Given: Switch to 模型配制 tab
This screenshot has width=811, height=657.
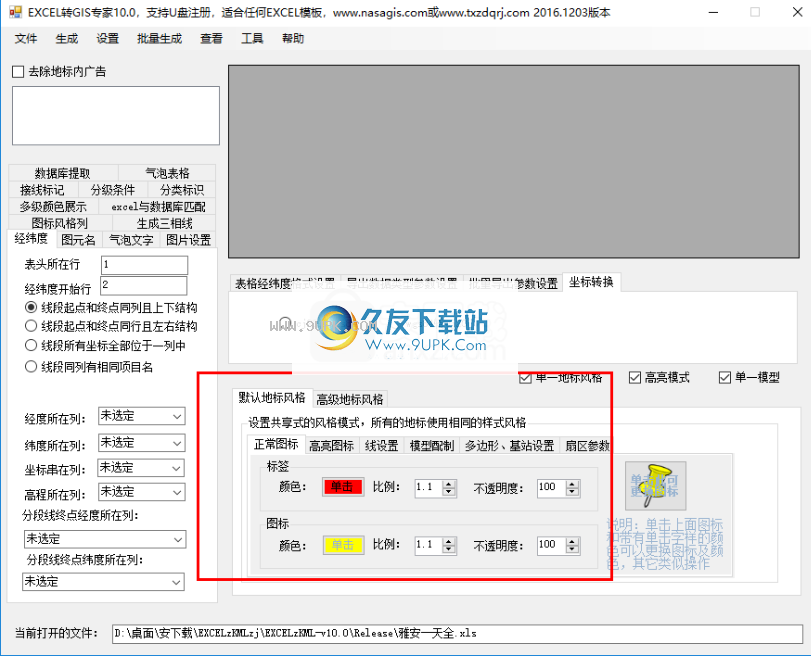Looking at the screenshot, I should coord(432,446).
